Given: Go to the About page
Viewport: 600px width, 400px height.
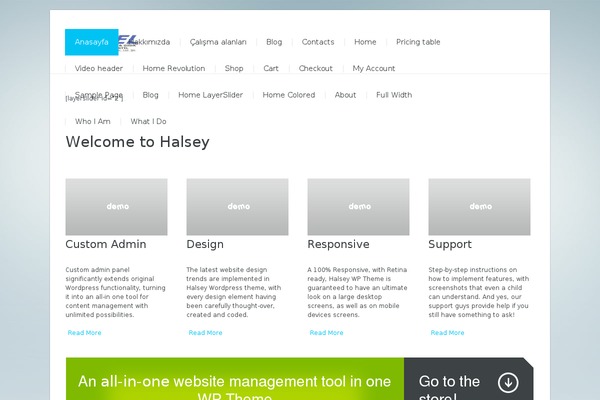Looking at the screenshot, I should coord(346,95).
